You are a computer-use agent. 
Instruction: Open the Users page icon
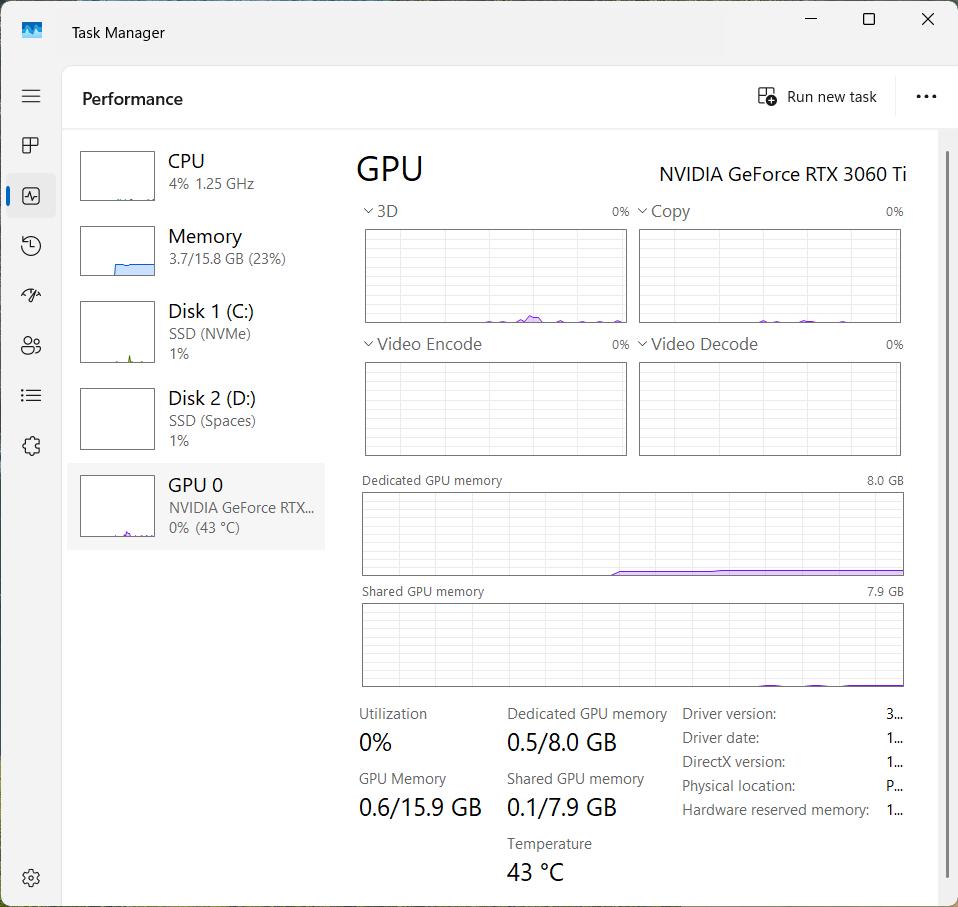click(x=31, y=346)
